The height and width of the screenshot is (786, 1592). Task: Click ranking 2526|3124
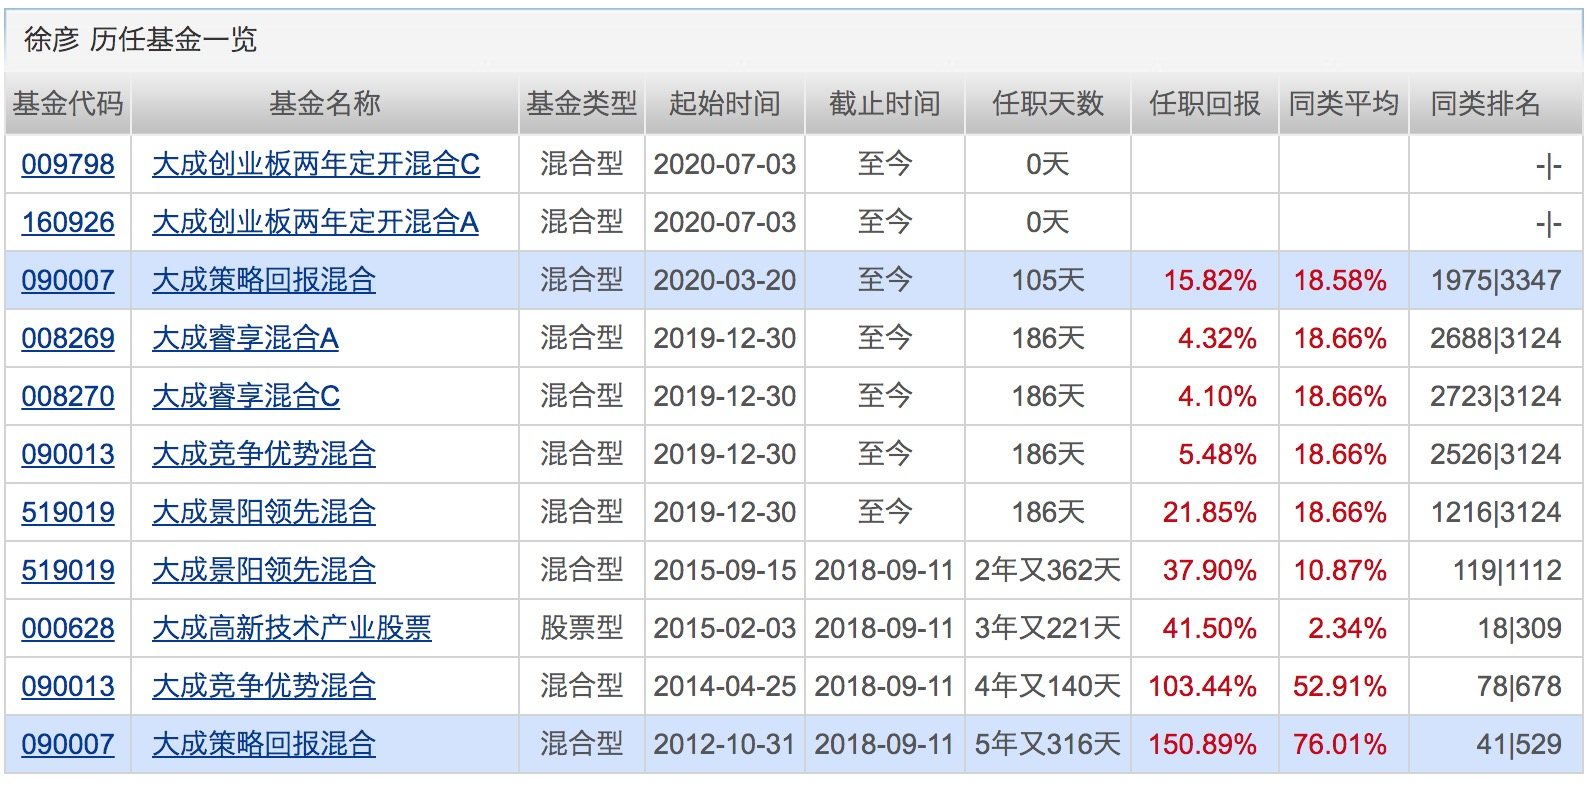1496,454
